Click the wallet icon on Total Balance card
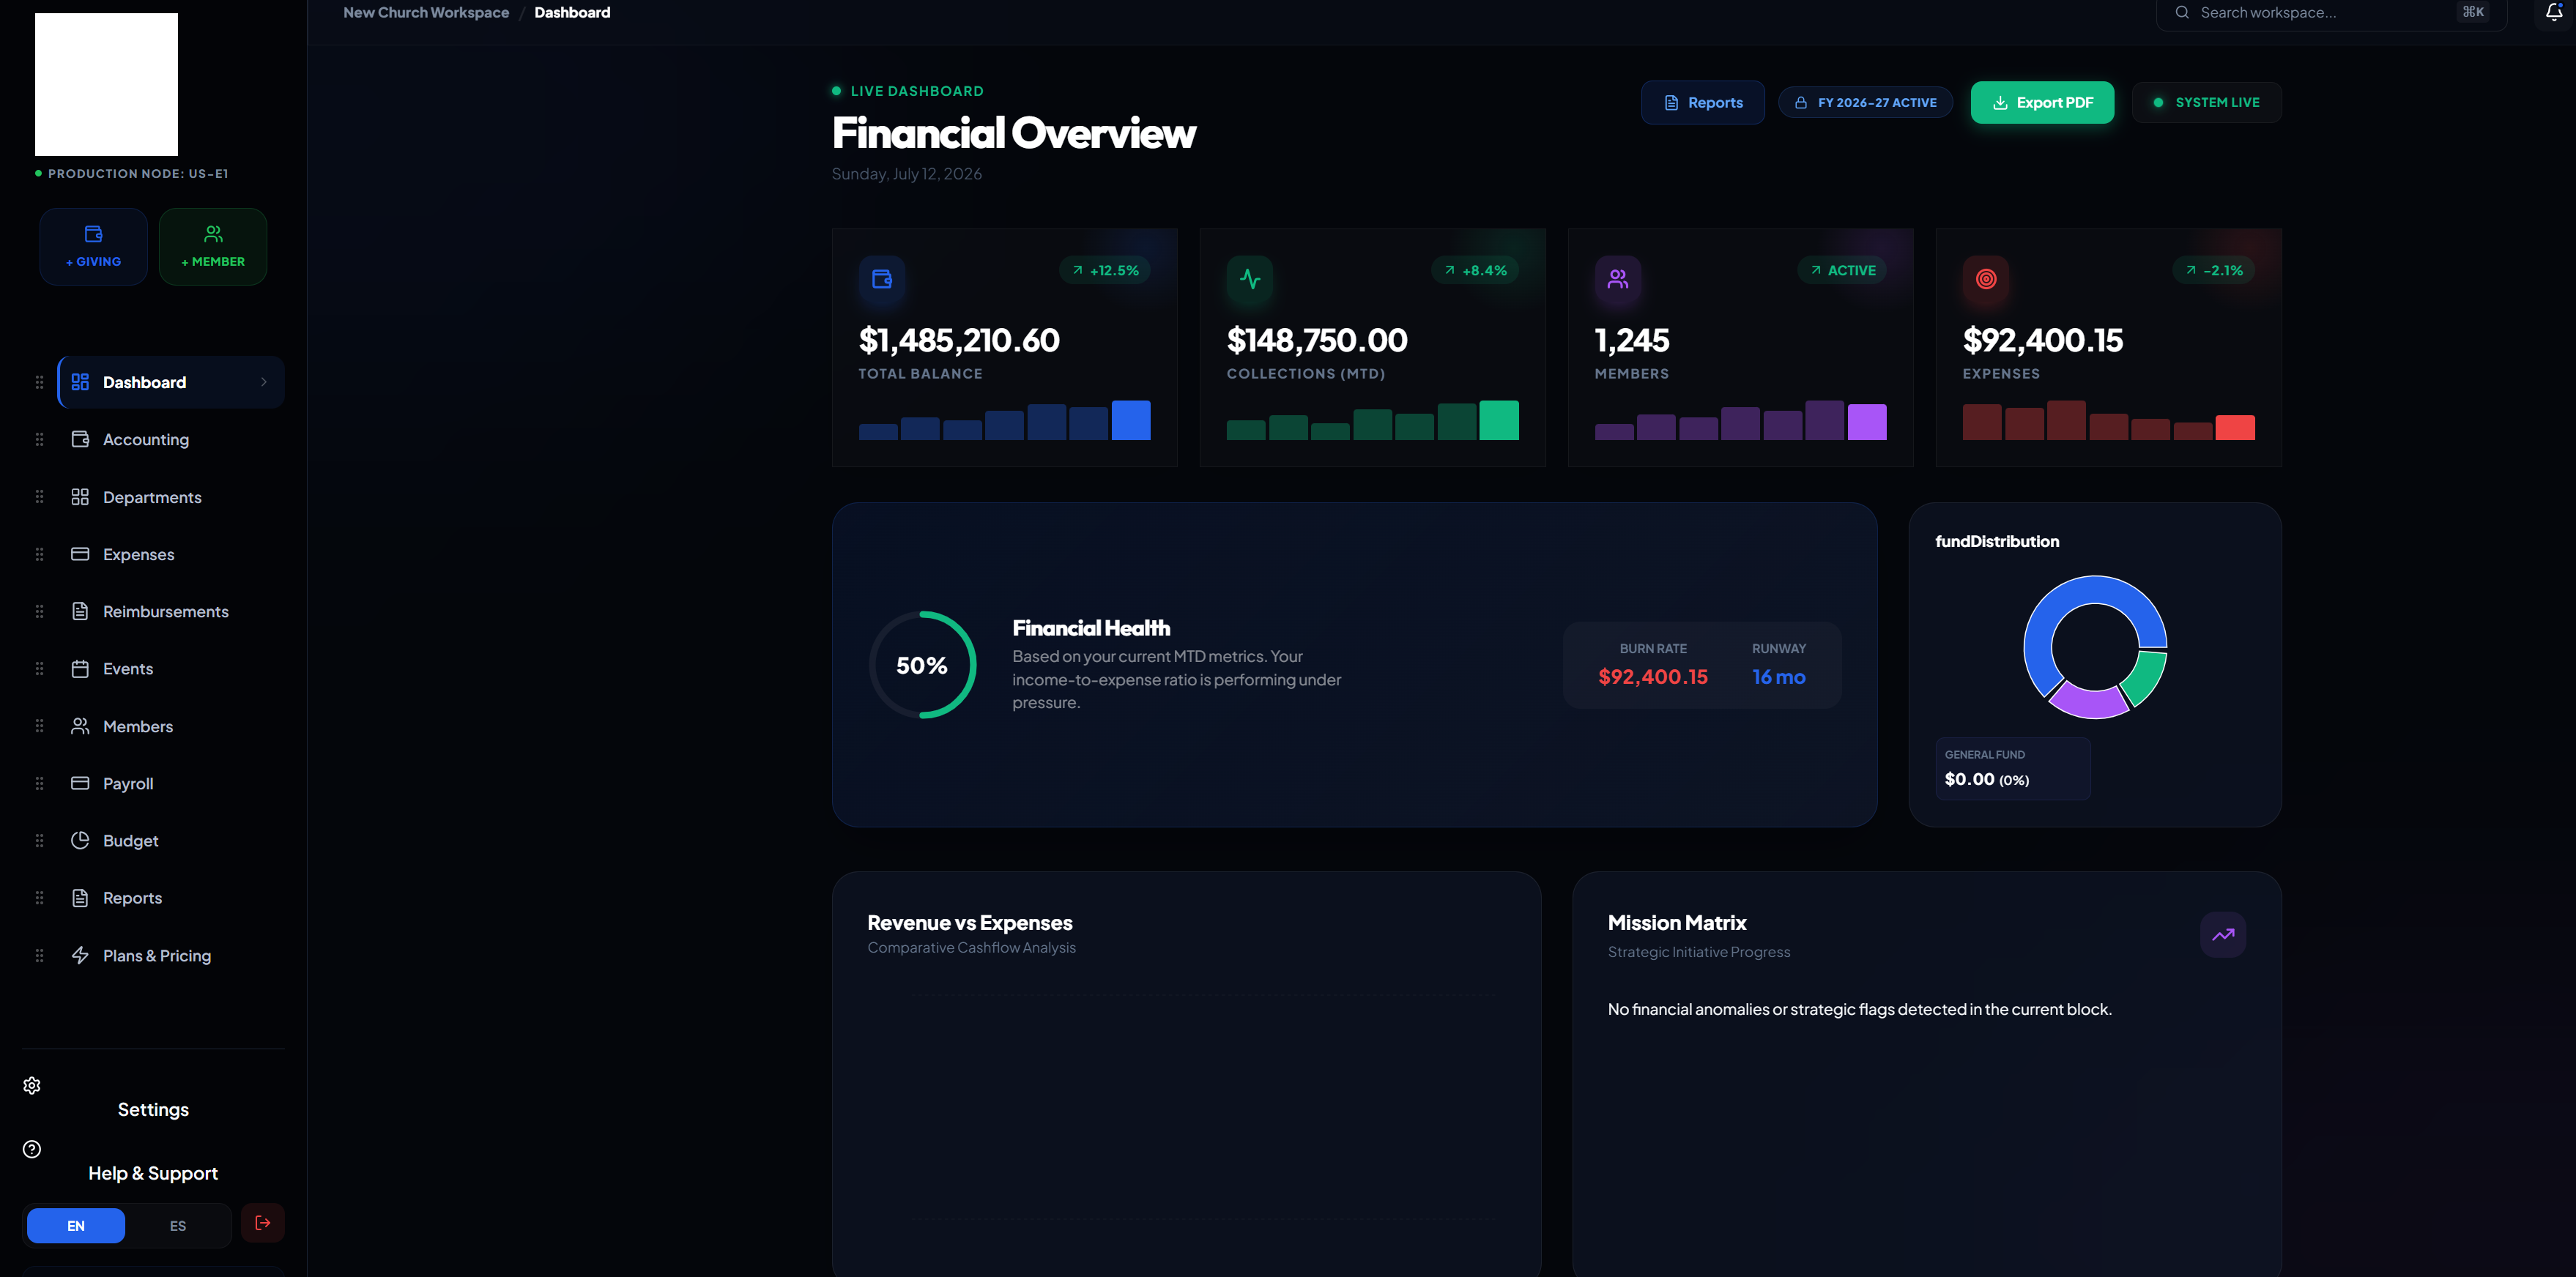 point(882,279)
